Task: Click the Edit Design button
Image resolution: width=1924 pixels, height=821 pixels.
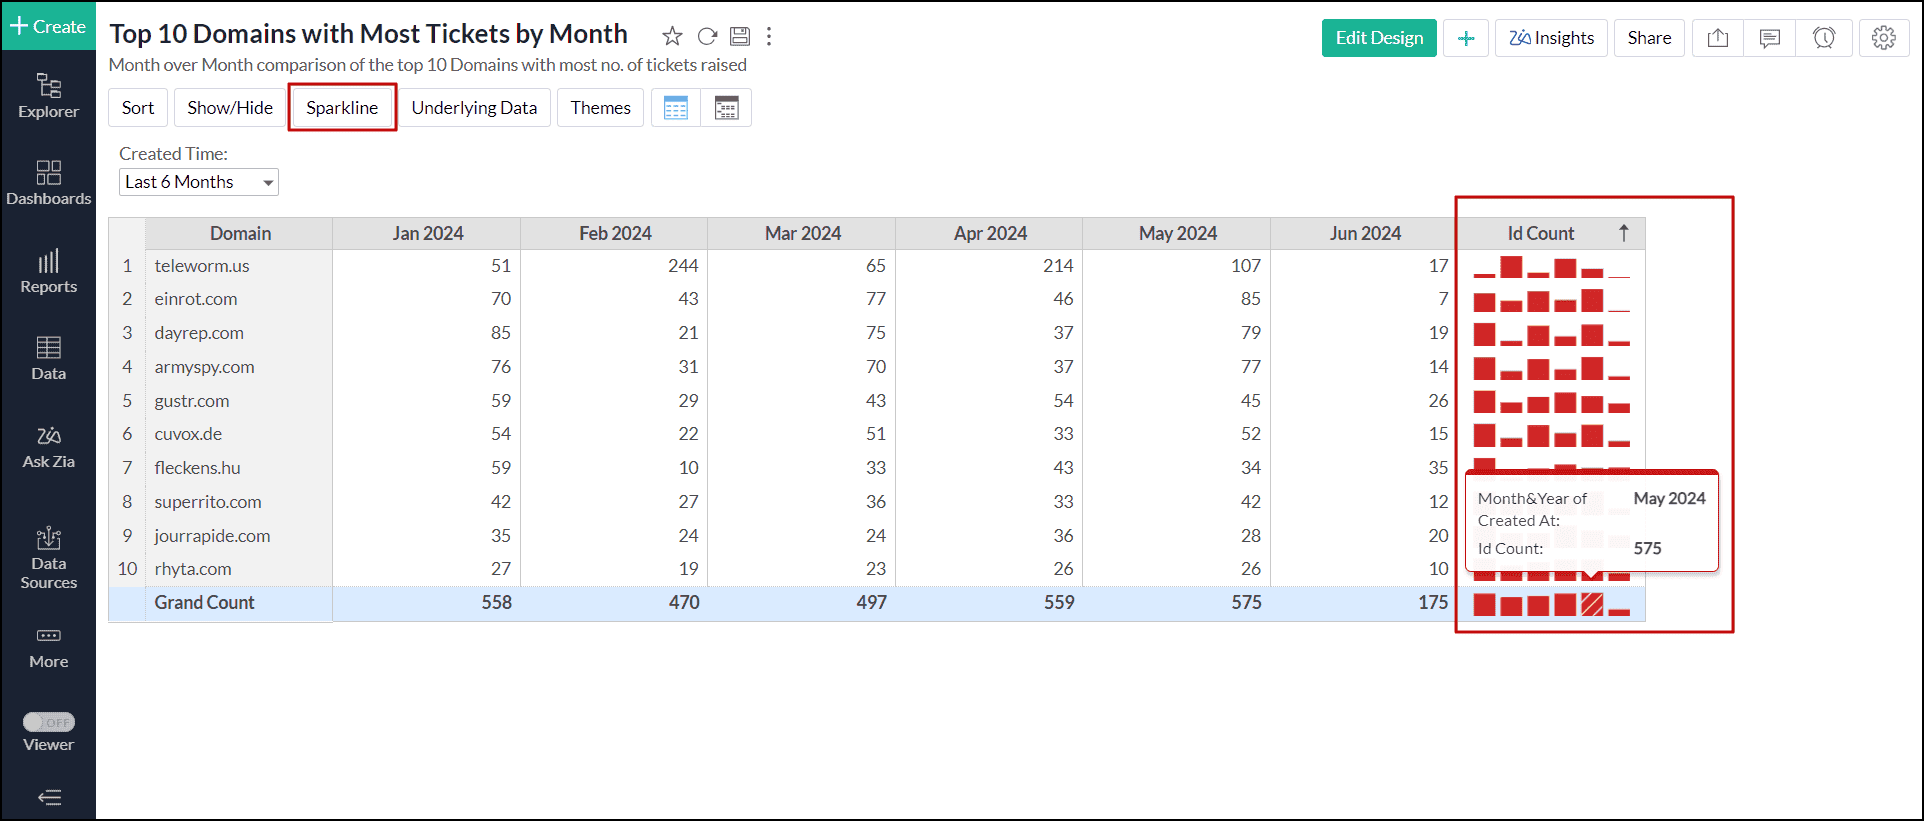Action: tap(1379, 38)
